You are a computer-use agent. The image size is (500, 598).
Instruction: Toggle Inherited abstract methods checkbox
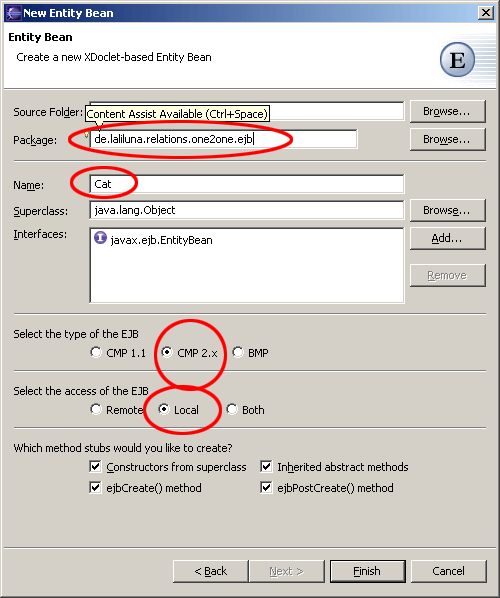(266, 466)
